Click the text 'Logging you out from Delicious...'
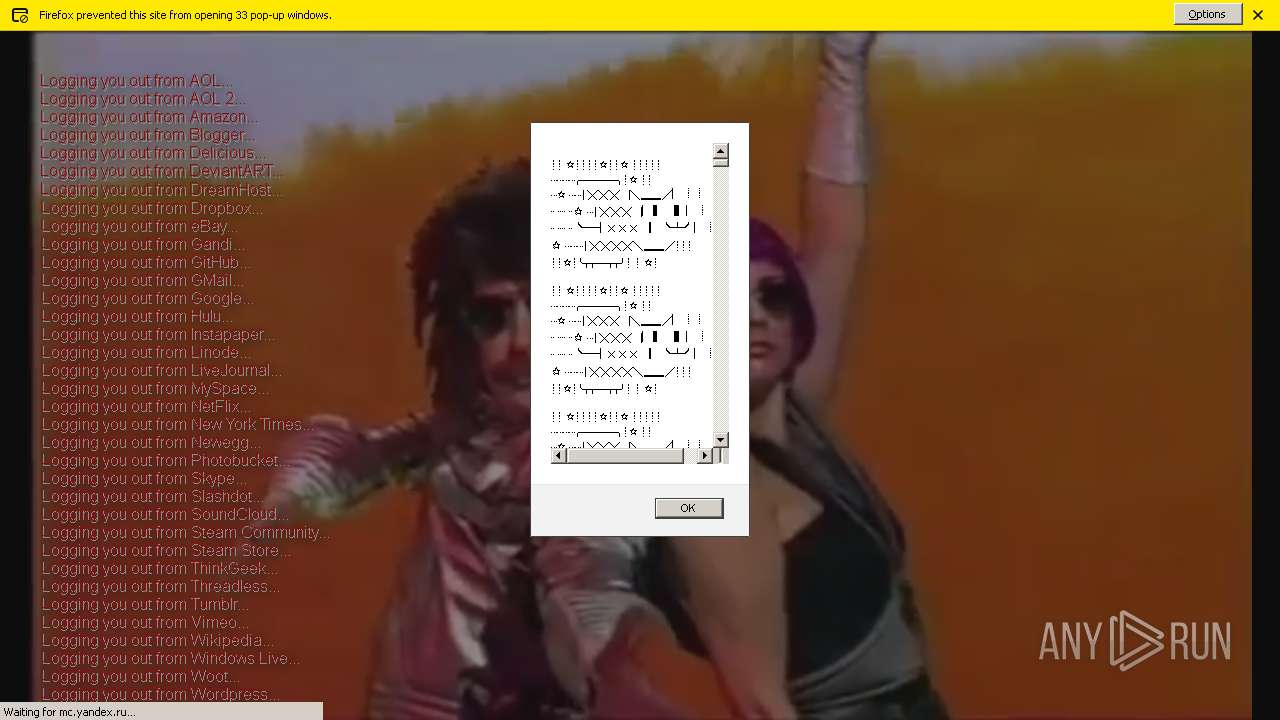This screenshot has height=720, width=1280. [x=153, y=153]
